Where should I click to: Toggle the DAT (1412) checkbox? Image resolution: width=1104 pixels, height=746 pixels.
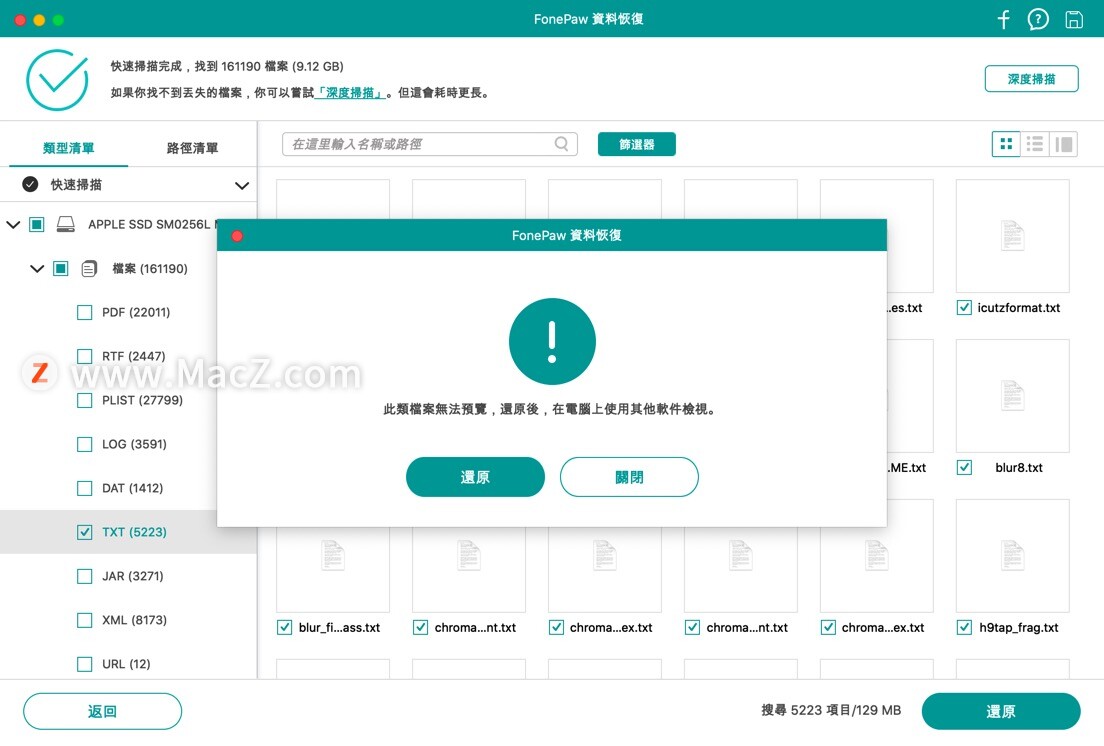[84, 488]
